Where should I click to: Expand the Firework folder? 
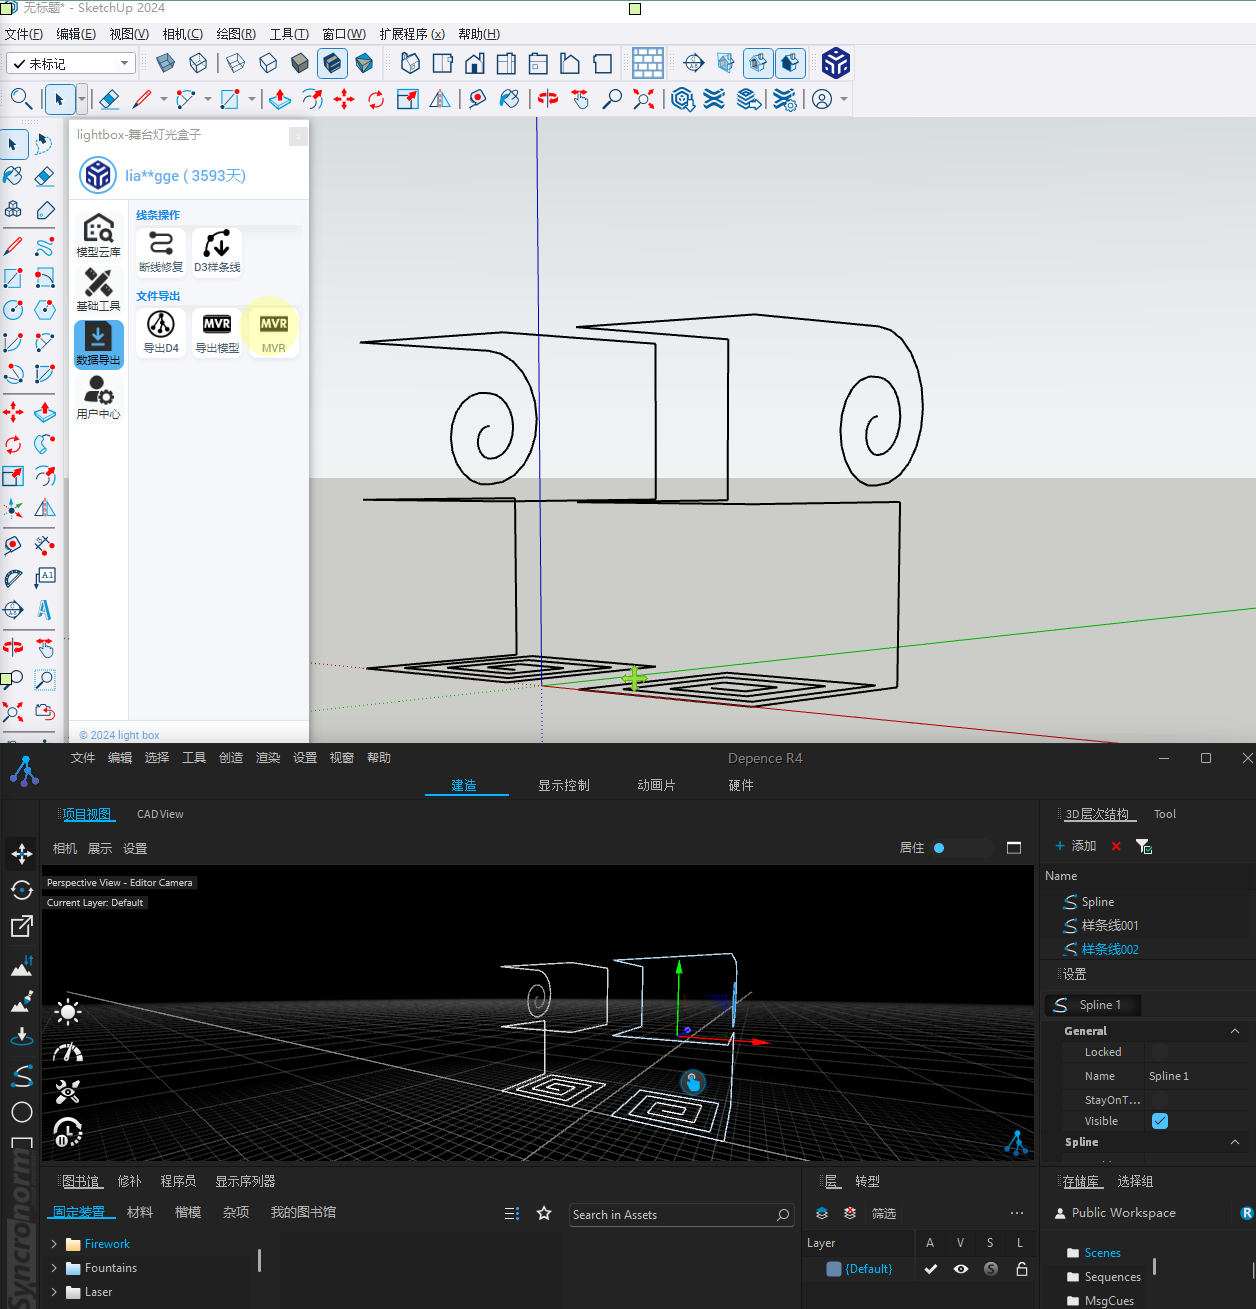coord(54,1244)
